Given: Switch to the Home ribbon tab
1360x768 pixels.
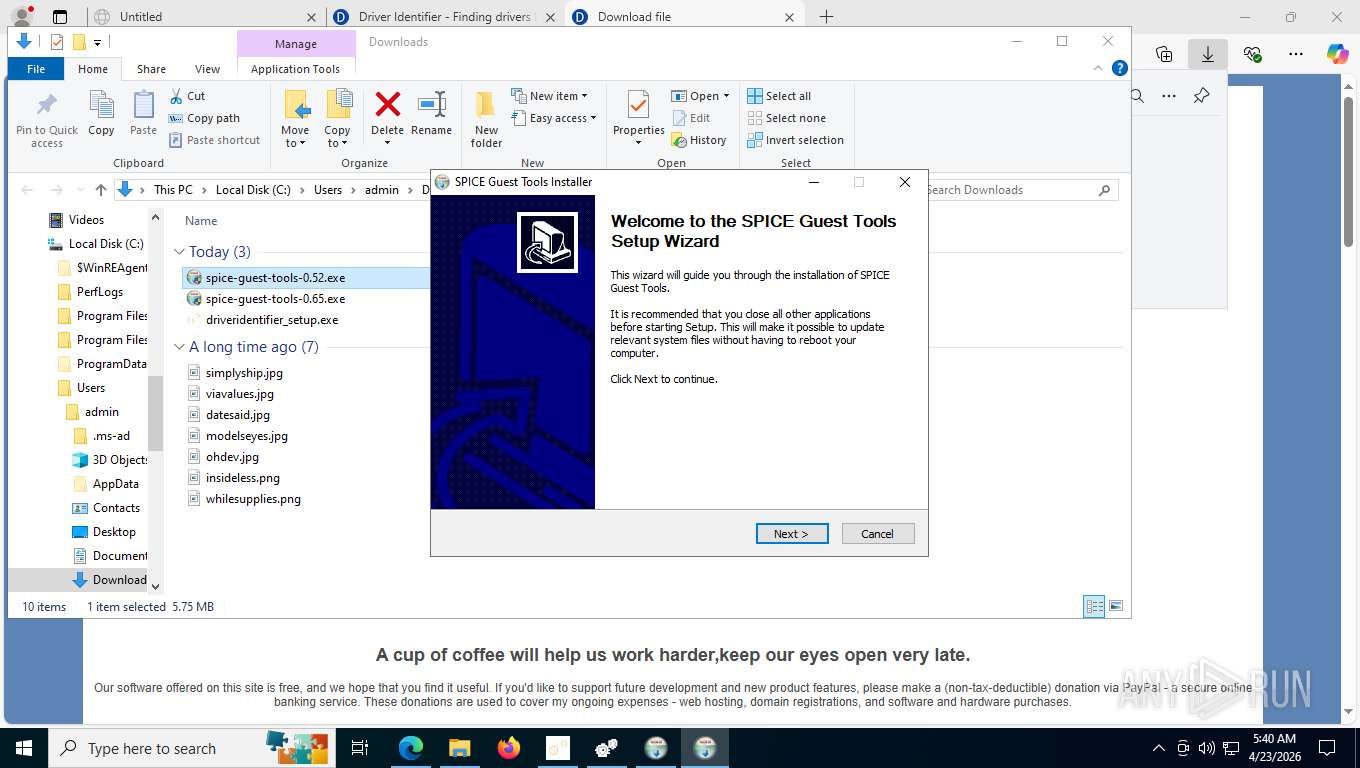Looking at the screenshot, I should pyautogui.click(x=93, y=69).
